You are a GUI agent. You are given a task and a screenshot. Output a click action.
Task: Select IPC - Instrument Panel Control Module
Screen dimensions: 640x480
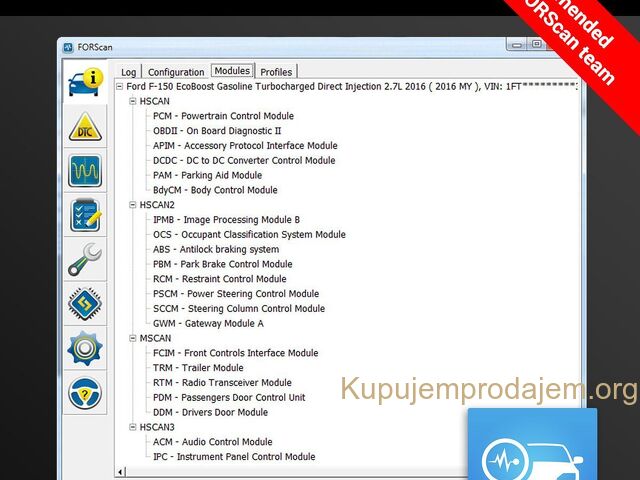click(233, 457)
